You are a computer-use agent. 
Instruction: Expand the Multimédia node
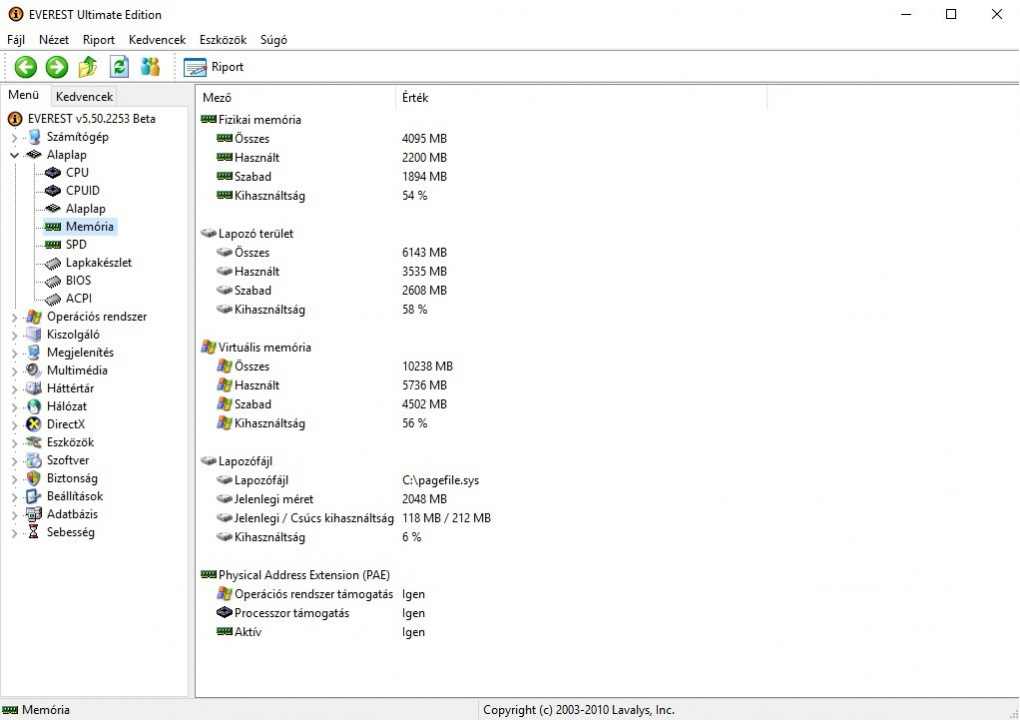pyautogui.click(x=14, y=371)
